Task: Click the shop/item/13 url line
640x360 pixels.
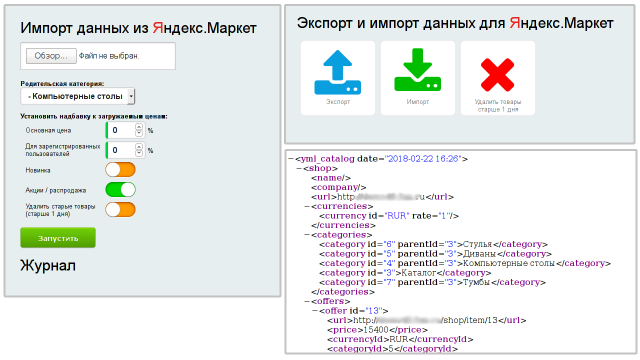Action: click(x=427, y=320)
